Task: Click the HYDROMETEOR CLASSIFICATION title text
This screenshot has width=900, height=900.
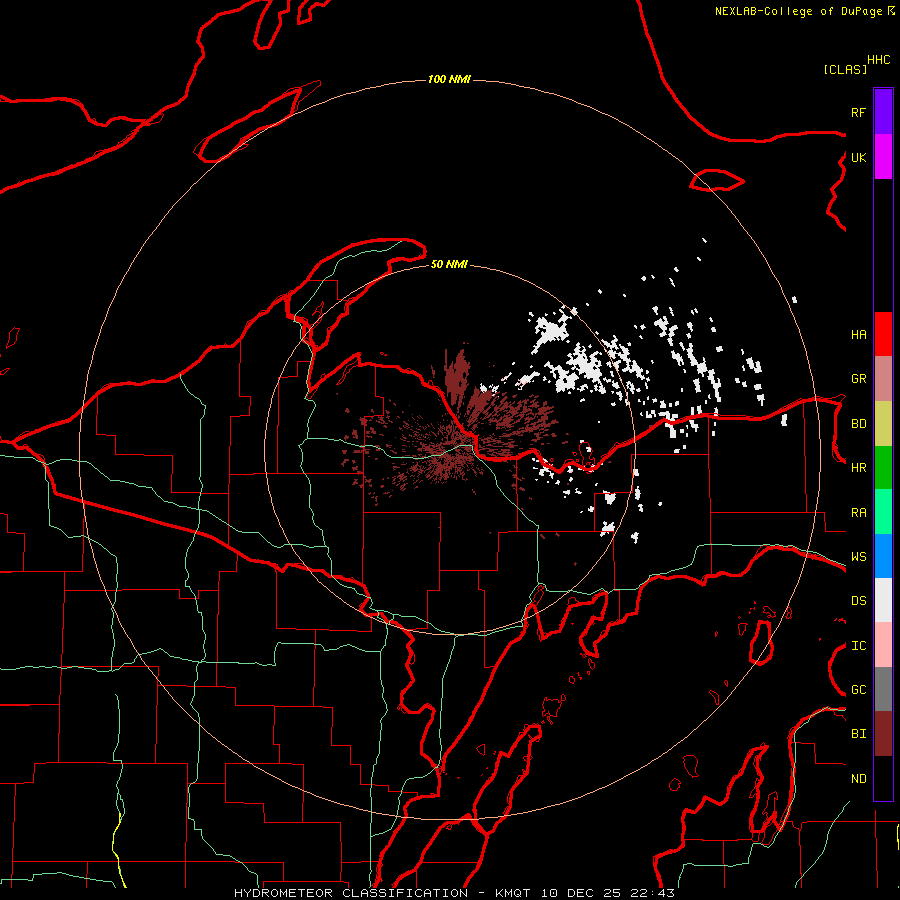Action: click(x=351, y=893)
